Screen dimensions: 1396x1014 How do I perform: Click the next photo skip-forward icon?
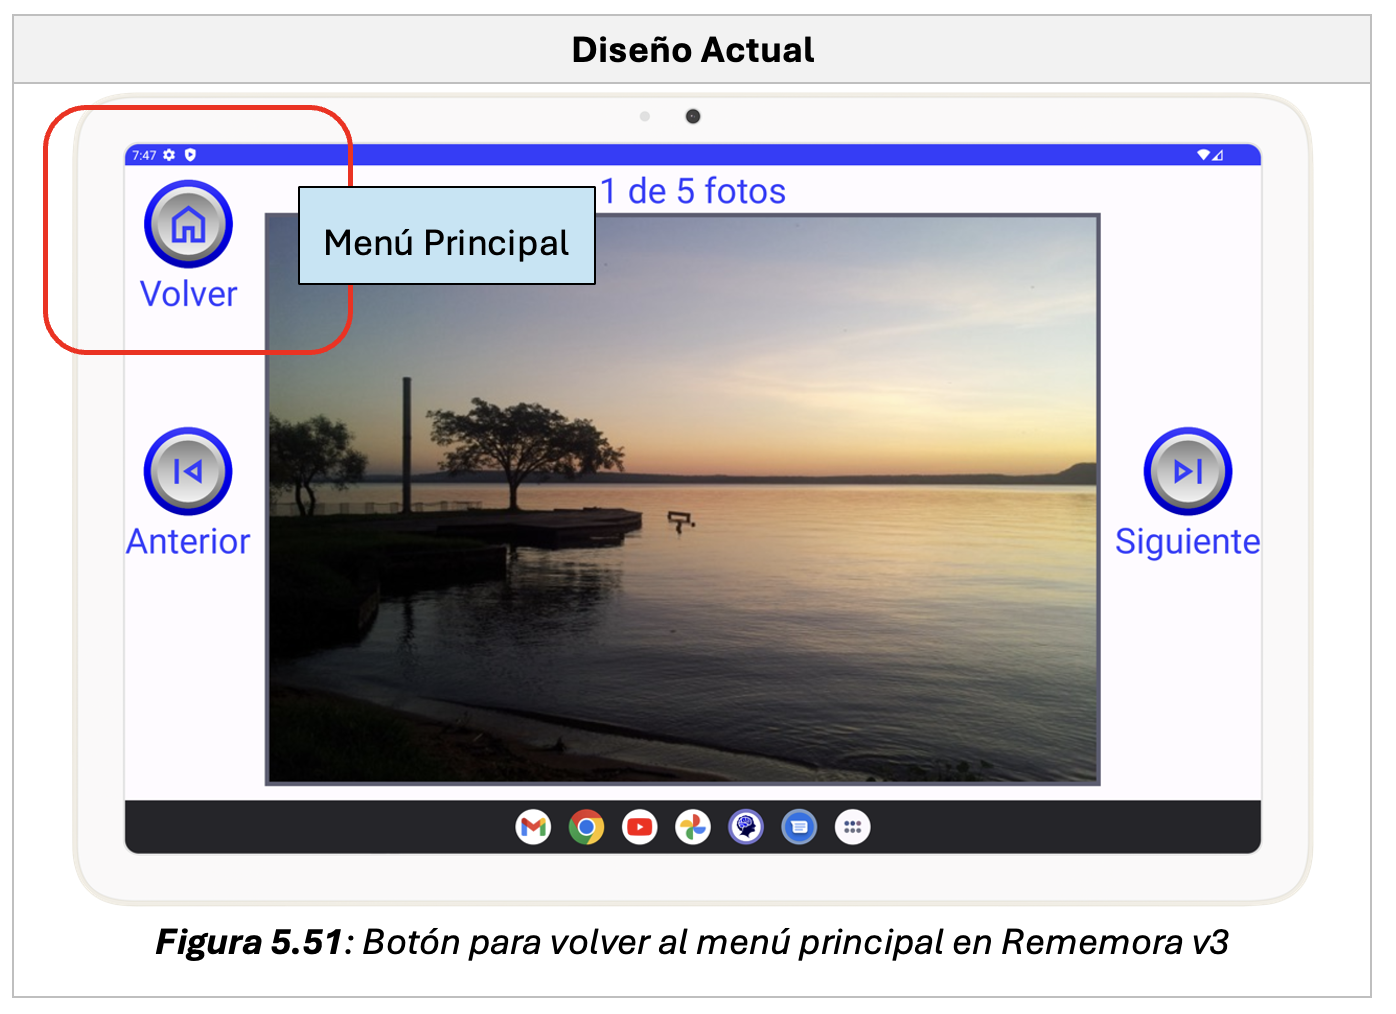coord(1187,471)
